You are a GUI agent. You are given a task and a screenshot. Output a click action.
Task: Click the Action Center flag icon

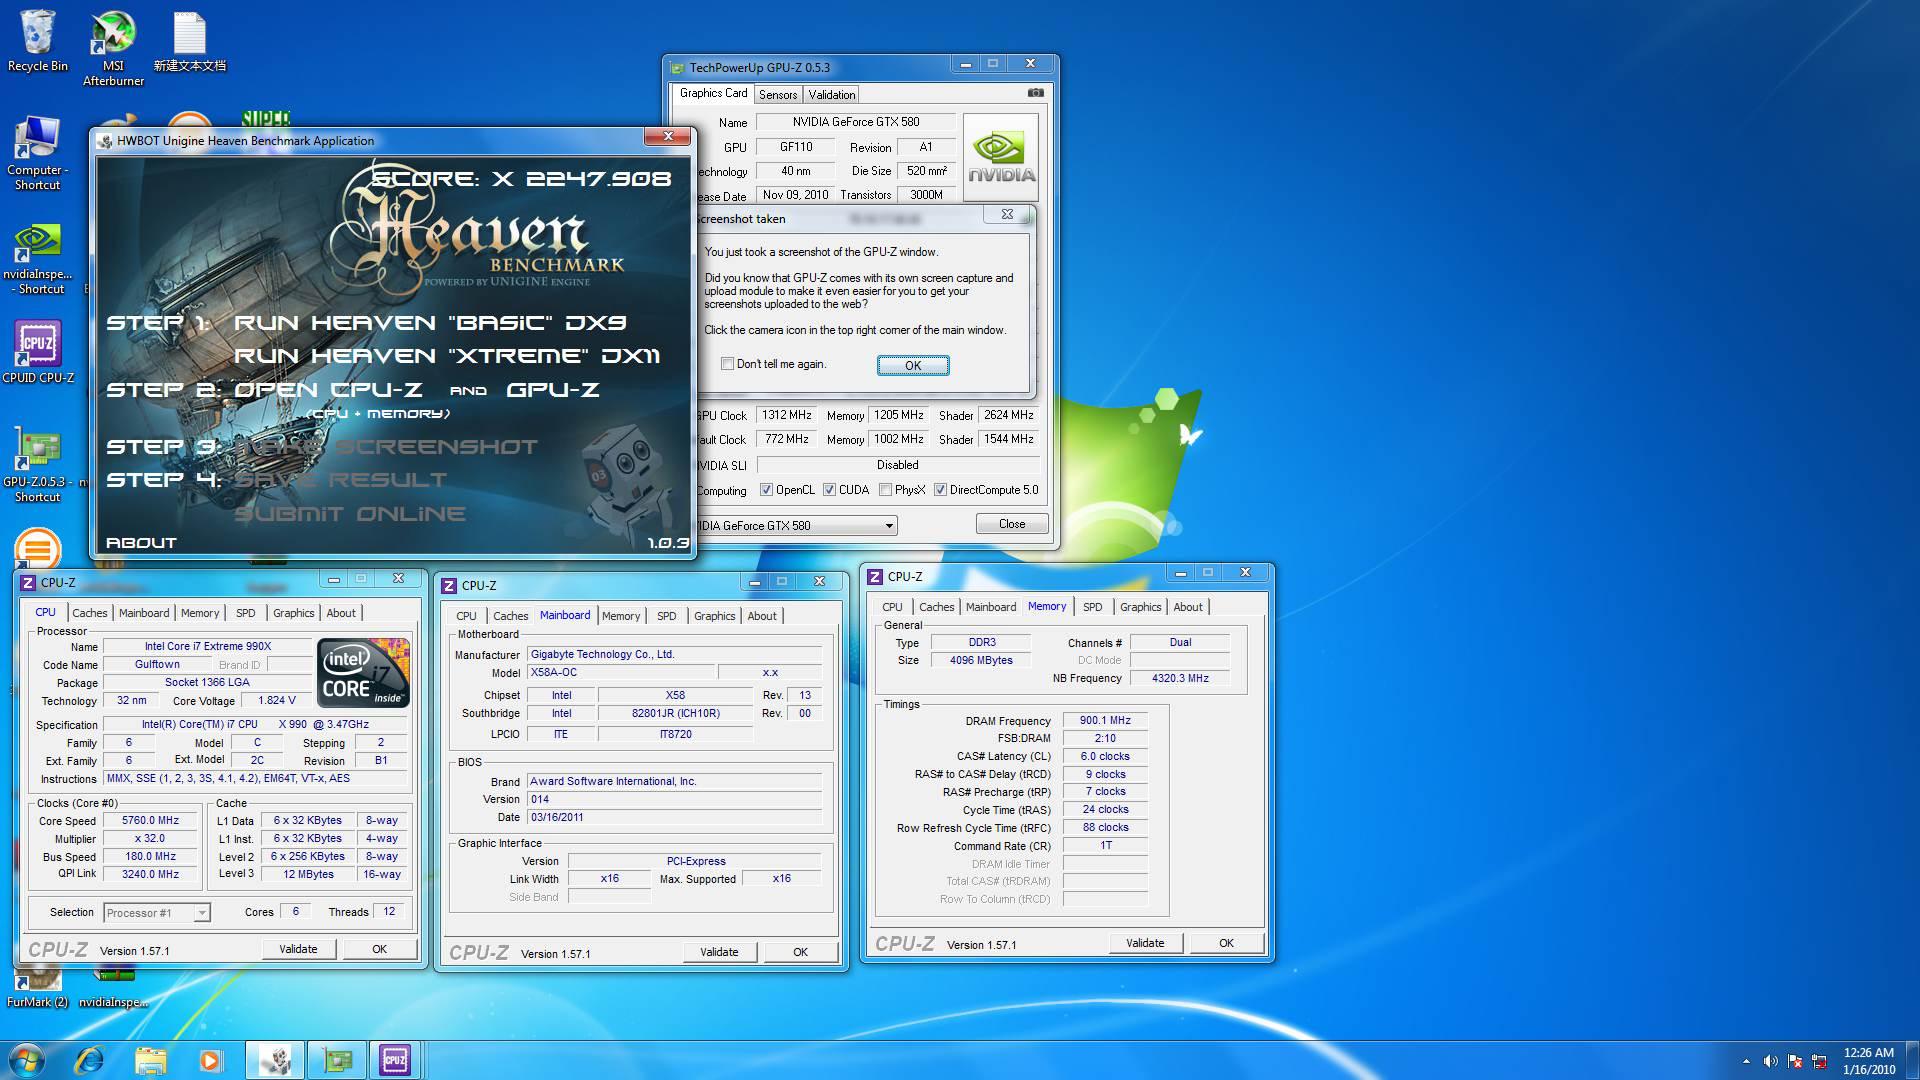point(1795,1061)
